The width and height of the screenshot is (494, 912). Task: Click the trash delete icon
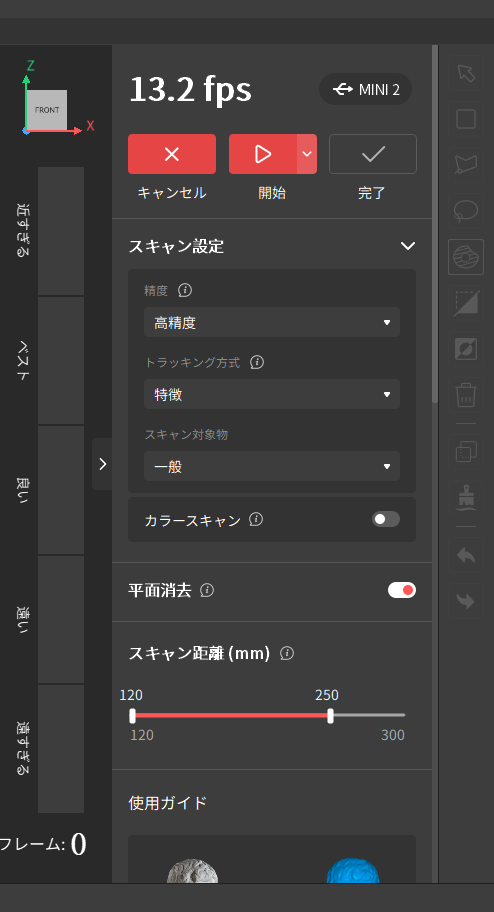click(466, 395)
